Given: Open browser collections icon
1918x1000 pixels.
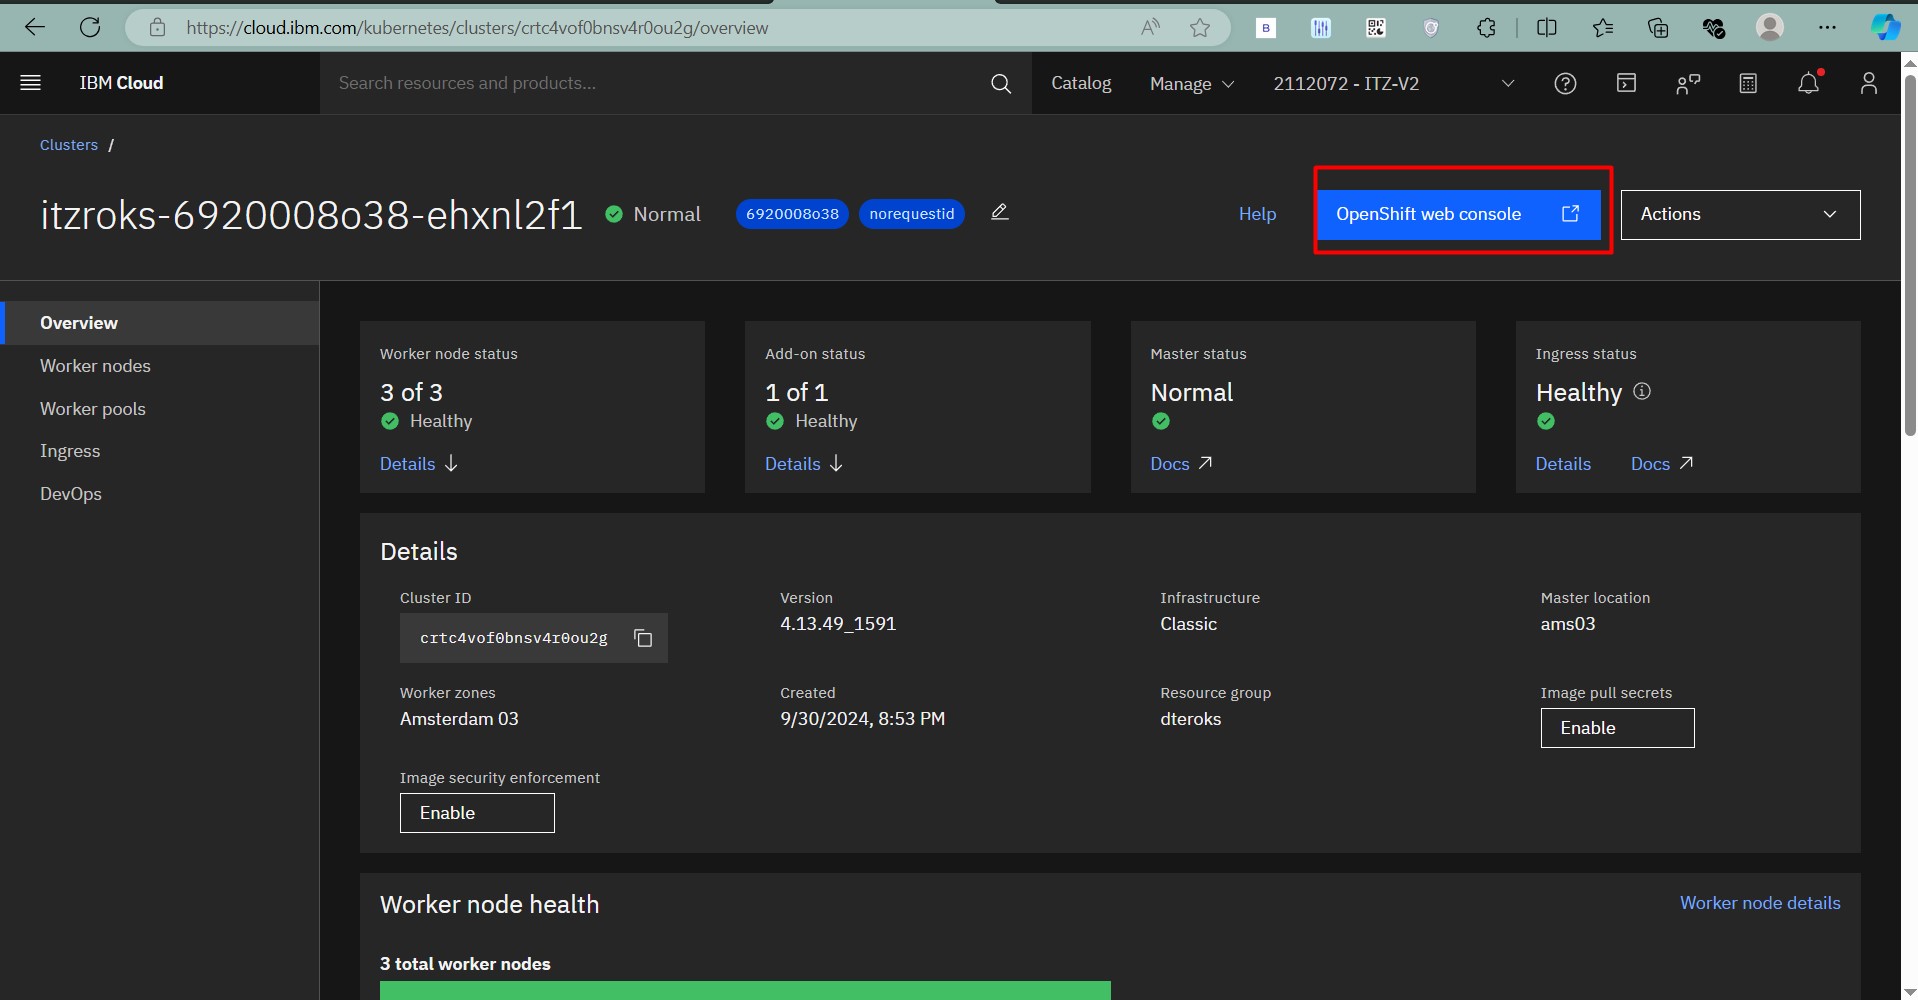Looking at the screenshot, I should [1658, 27].
